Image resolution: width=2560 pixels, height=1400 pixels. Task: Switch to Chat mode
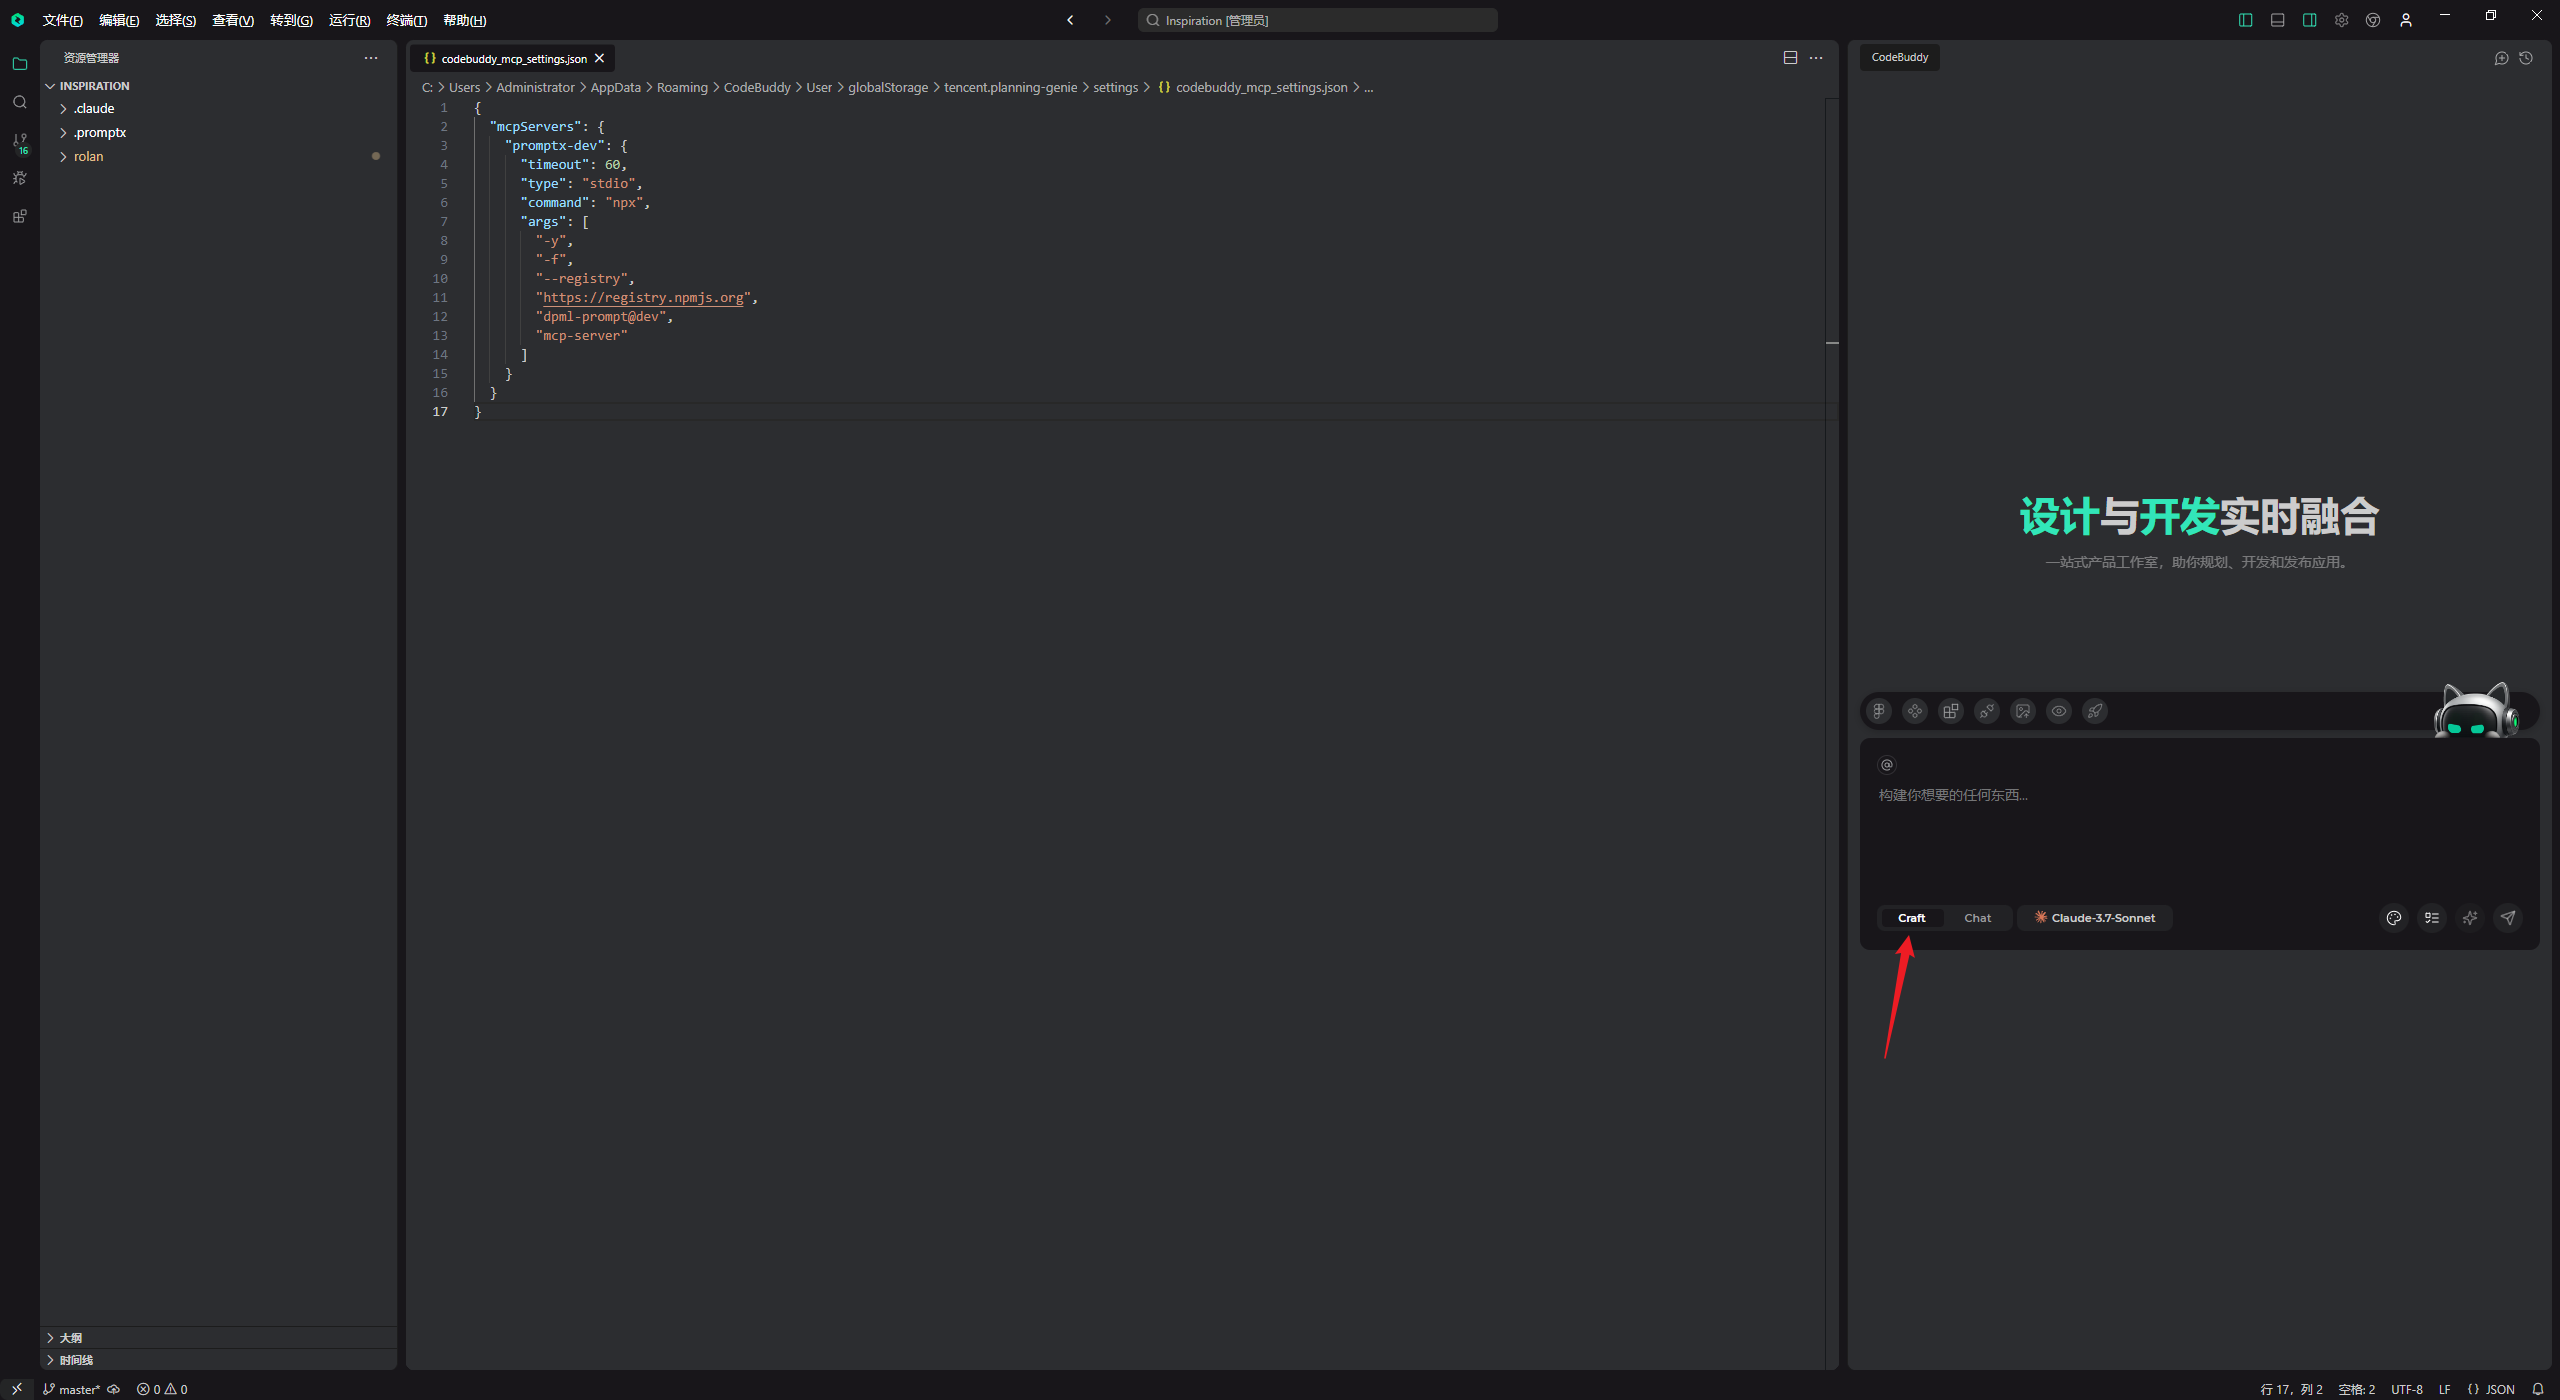pyautogui.click(x=1977, y=918)
